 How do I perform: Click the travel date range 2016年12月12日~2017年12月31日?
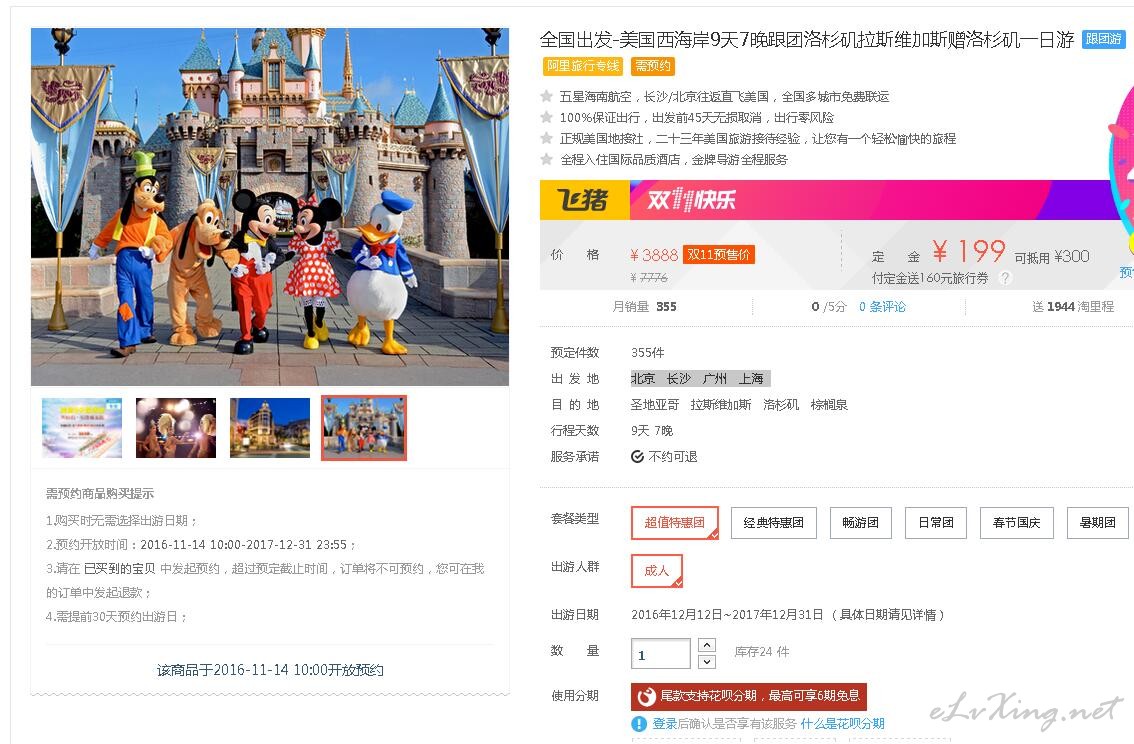[x=727, y=615]
